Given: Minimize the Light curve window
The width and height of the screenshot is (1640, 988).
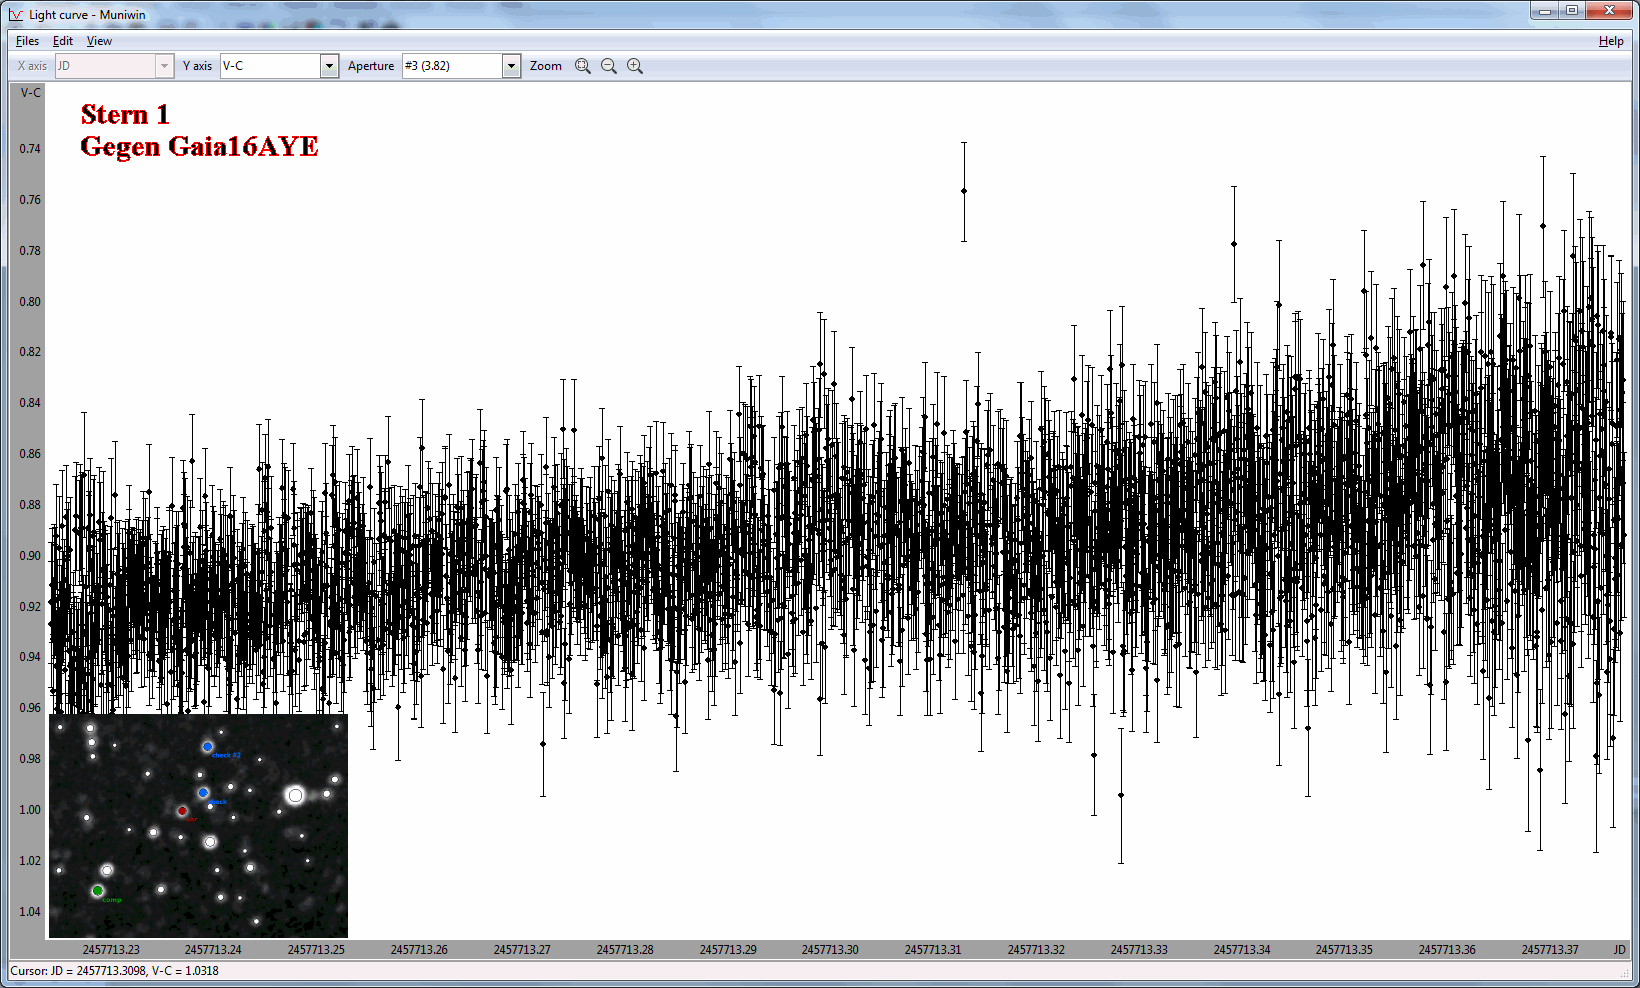Looking at the screenshot, I should pos(1545,11).
